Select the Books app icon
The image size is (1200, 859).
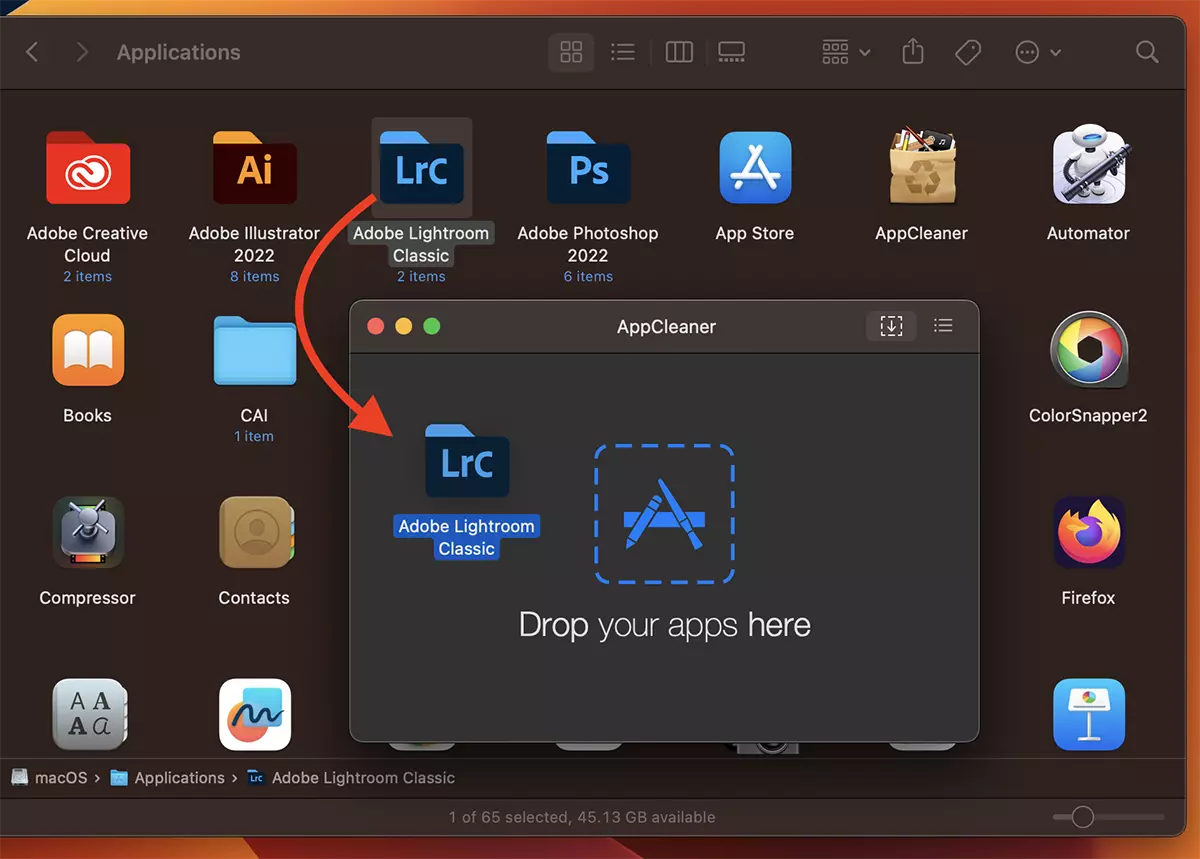click(x=88, y=350)
